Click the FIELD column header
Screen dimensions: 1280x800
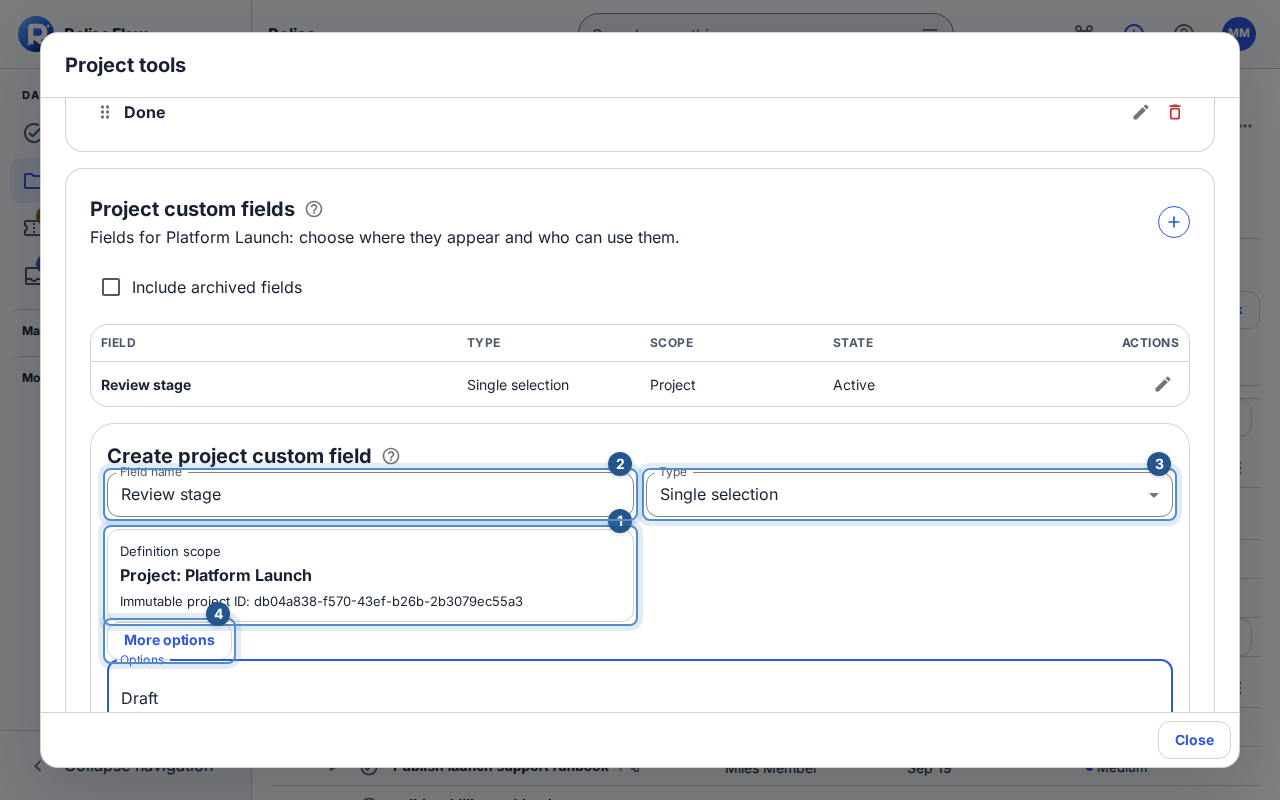point(118,343)
